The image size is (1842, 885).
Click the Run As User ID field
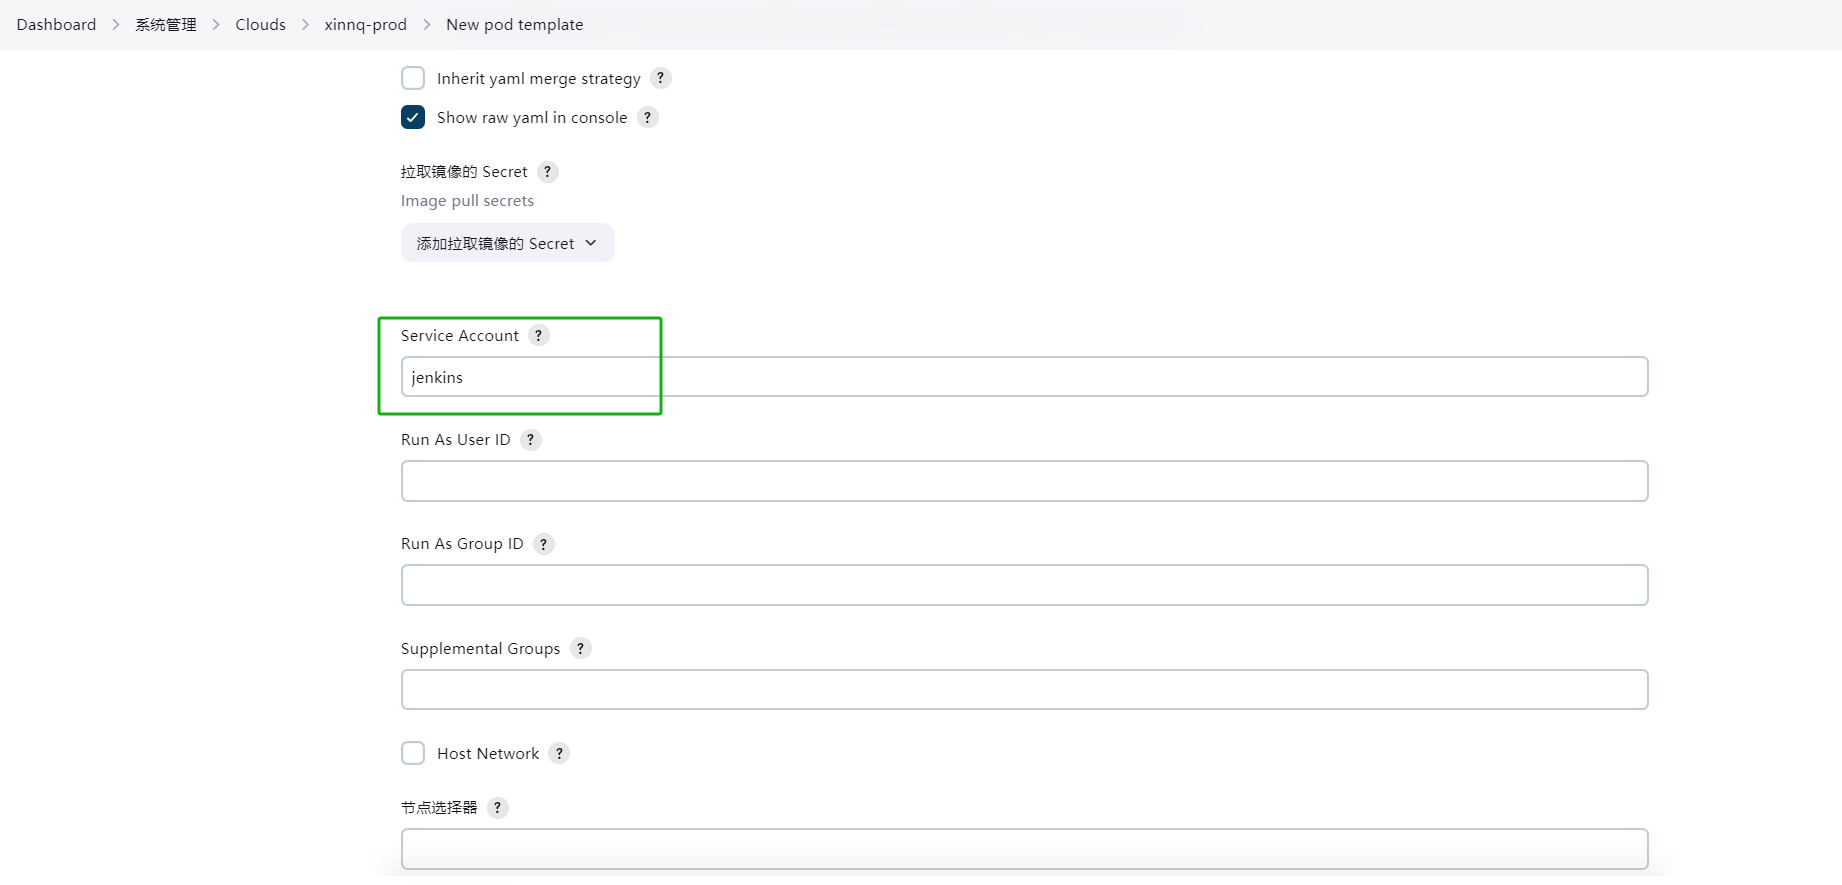coord(1024,481)
